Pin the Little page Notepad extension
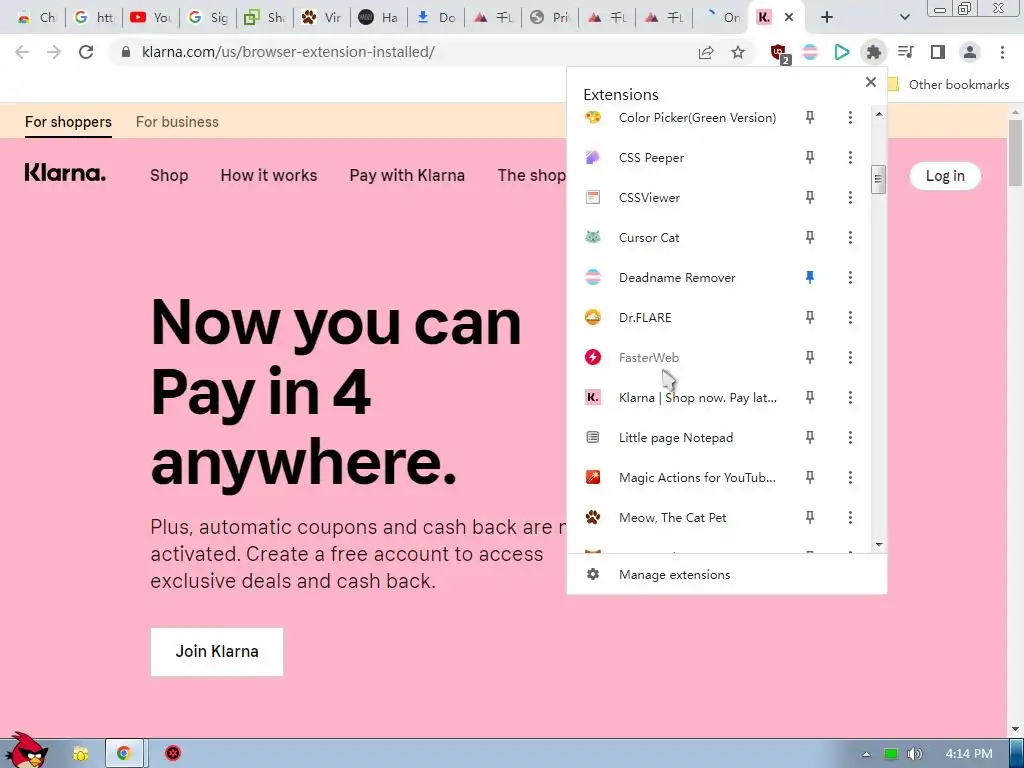The width and height of the screenshot is (1024, 768). pos(810,438)
